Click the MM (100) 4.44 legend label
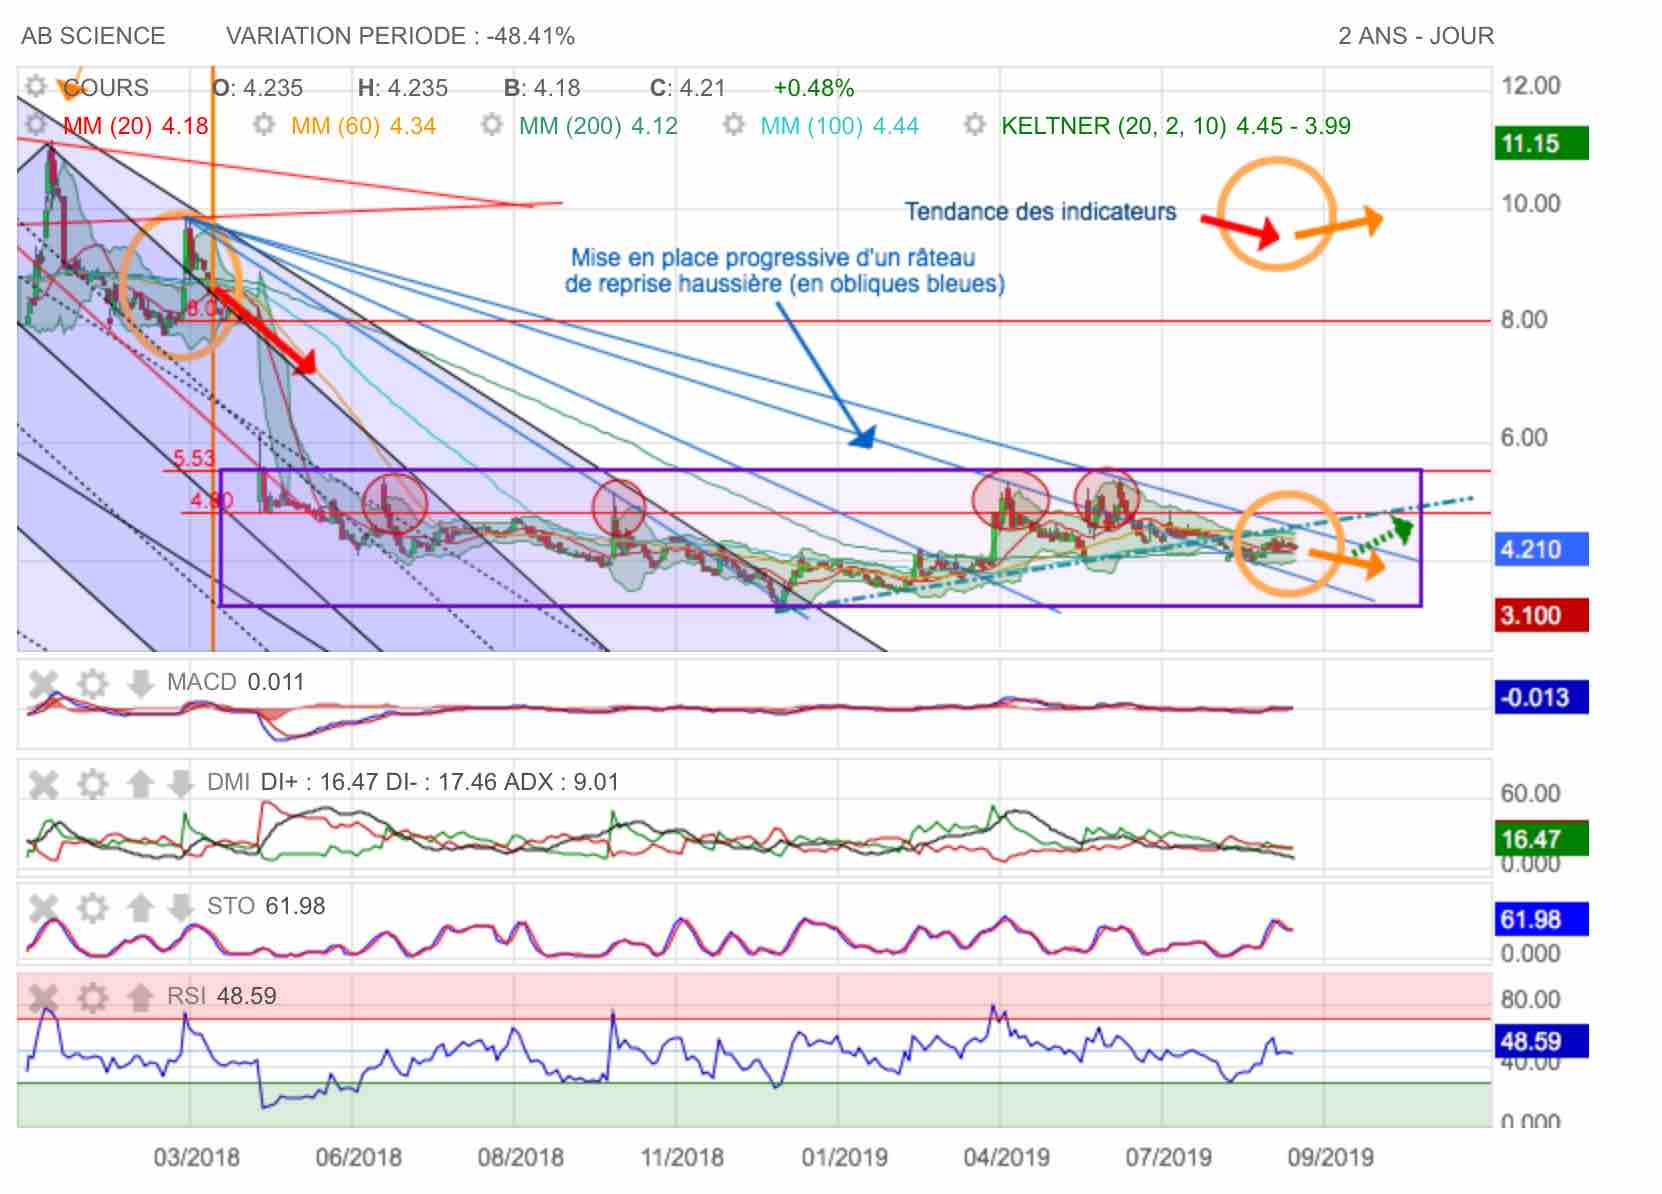This screenshot has height=1194, width=1662. pos(840,126)
